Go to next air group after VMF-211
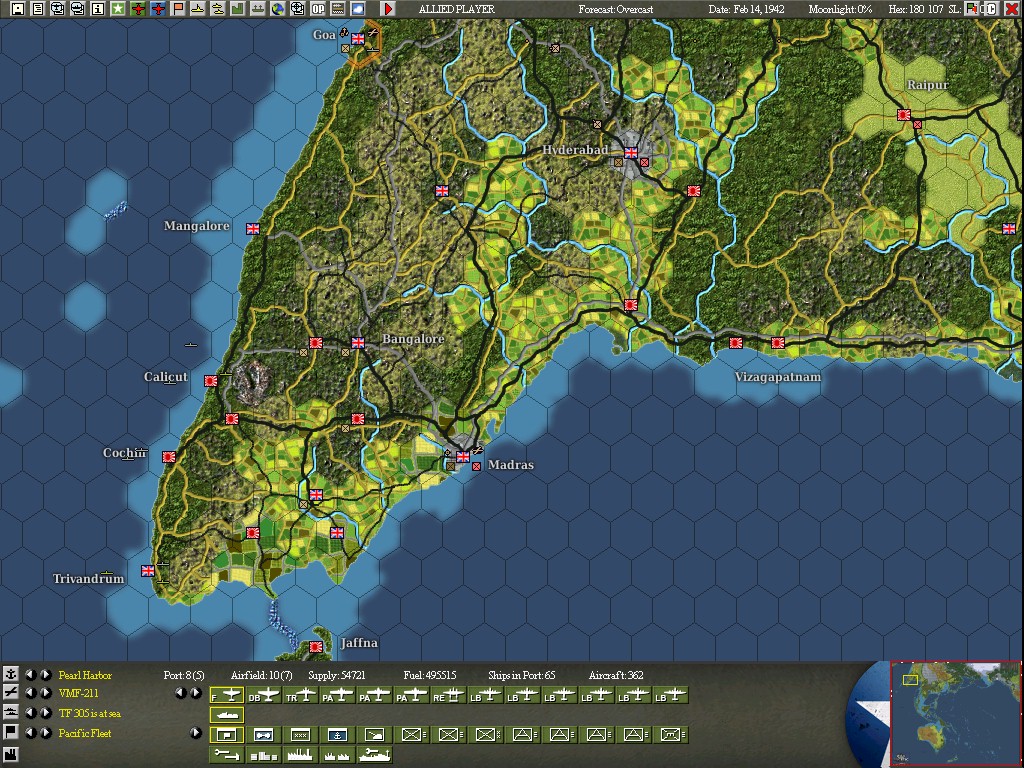This screenshot has width=1024, height=768. pyautogui.click(x=46, y=693)
